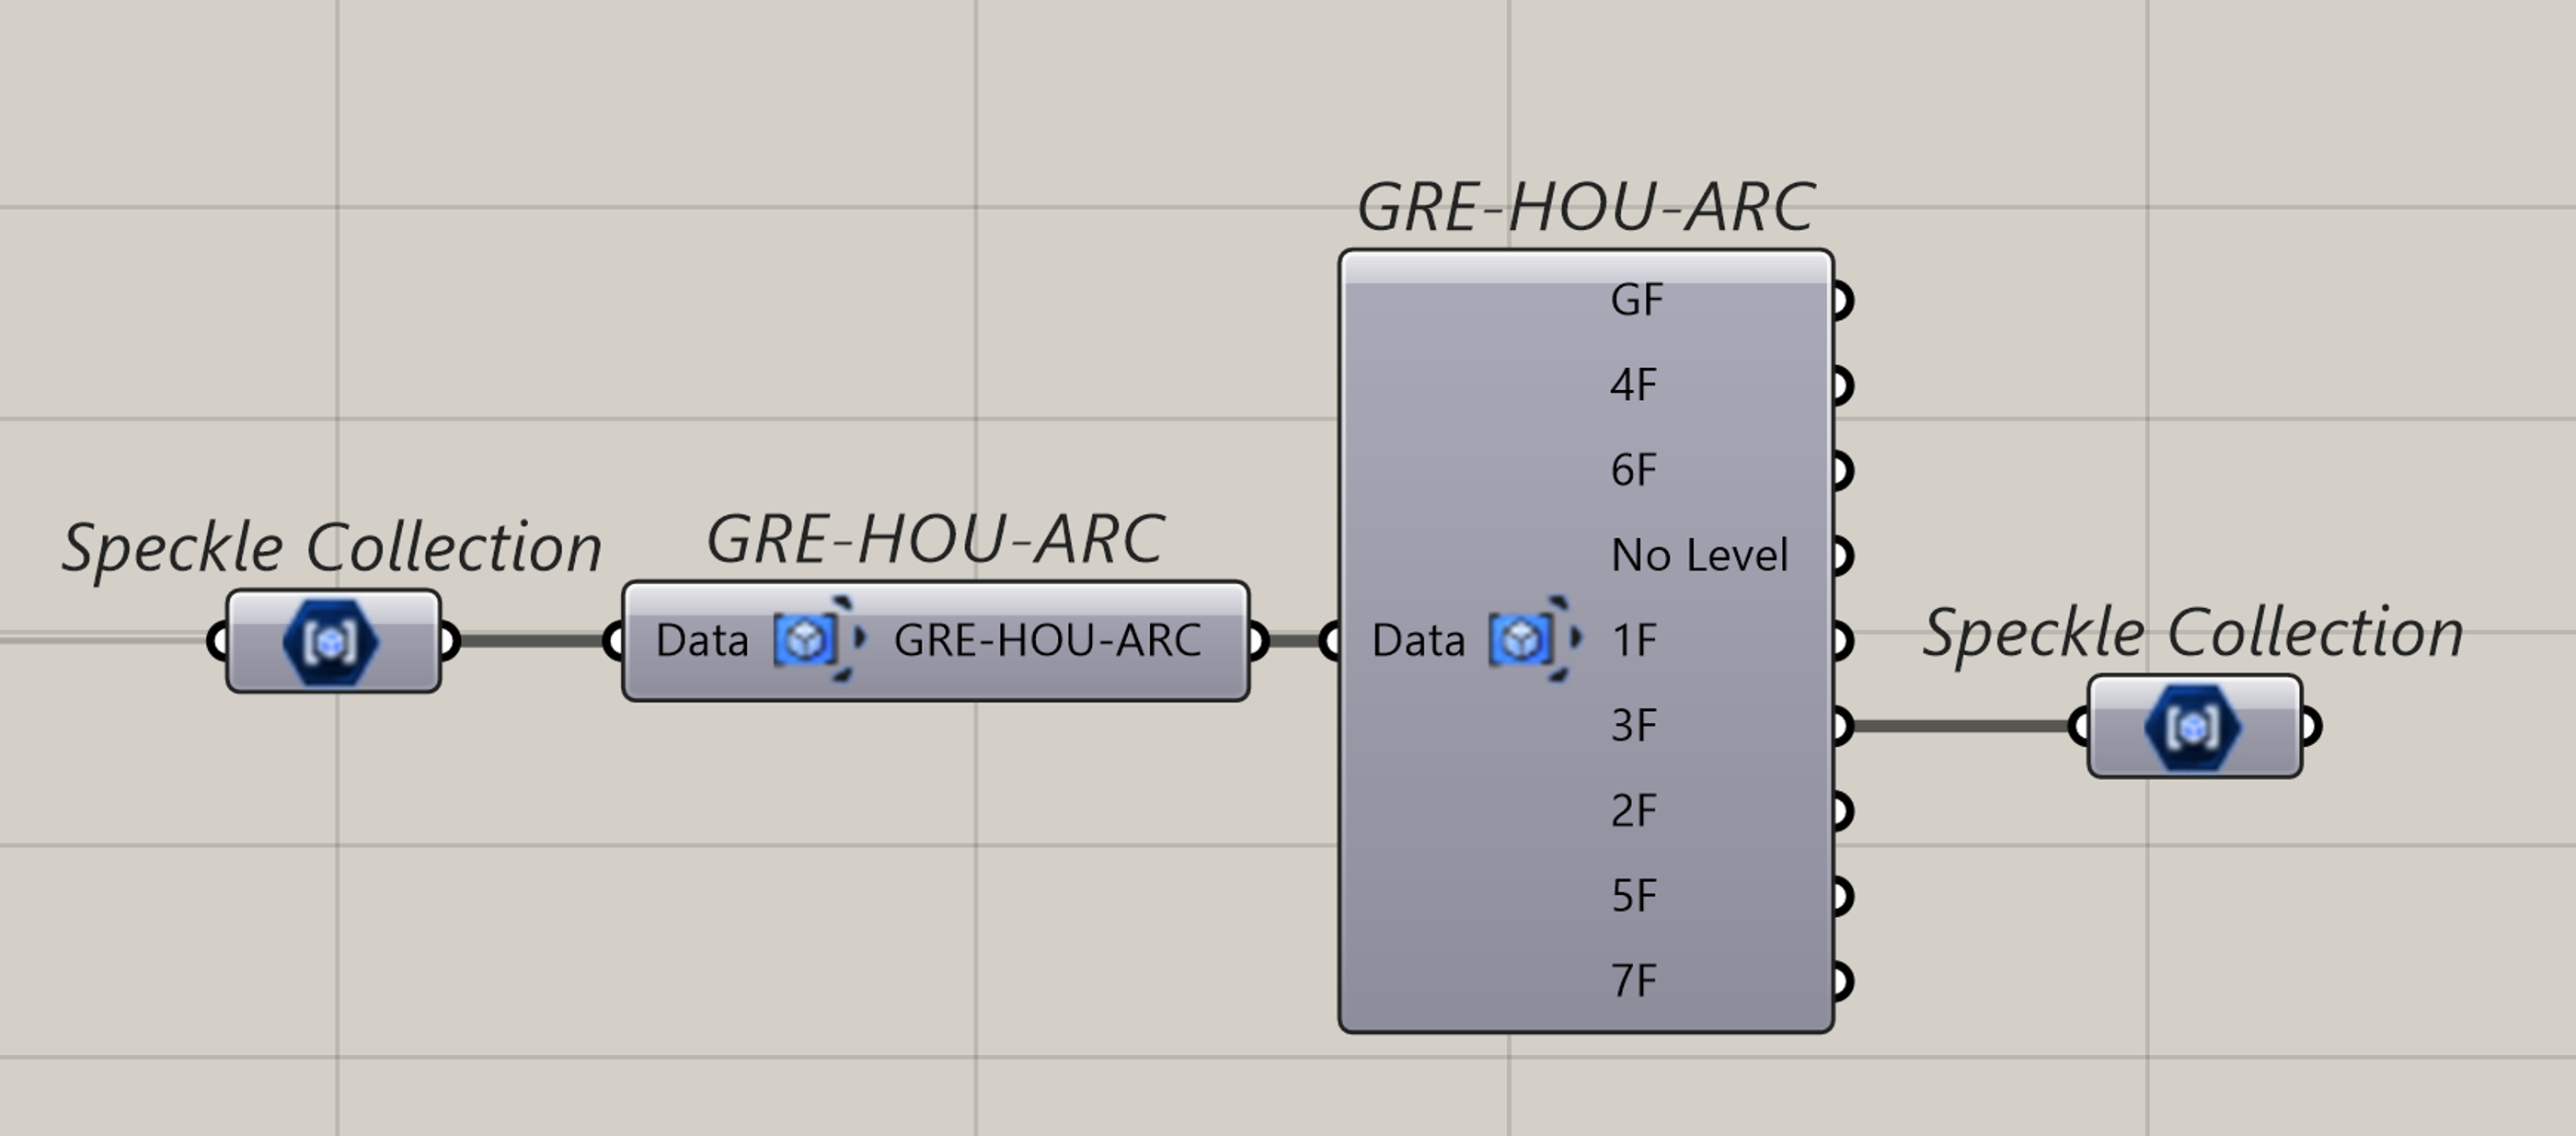Click the GF output label text

coord(1637,300)
